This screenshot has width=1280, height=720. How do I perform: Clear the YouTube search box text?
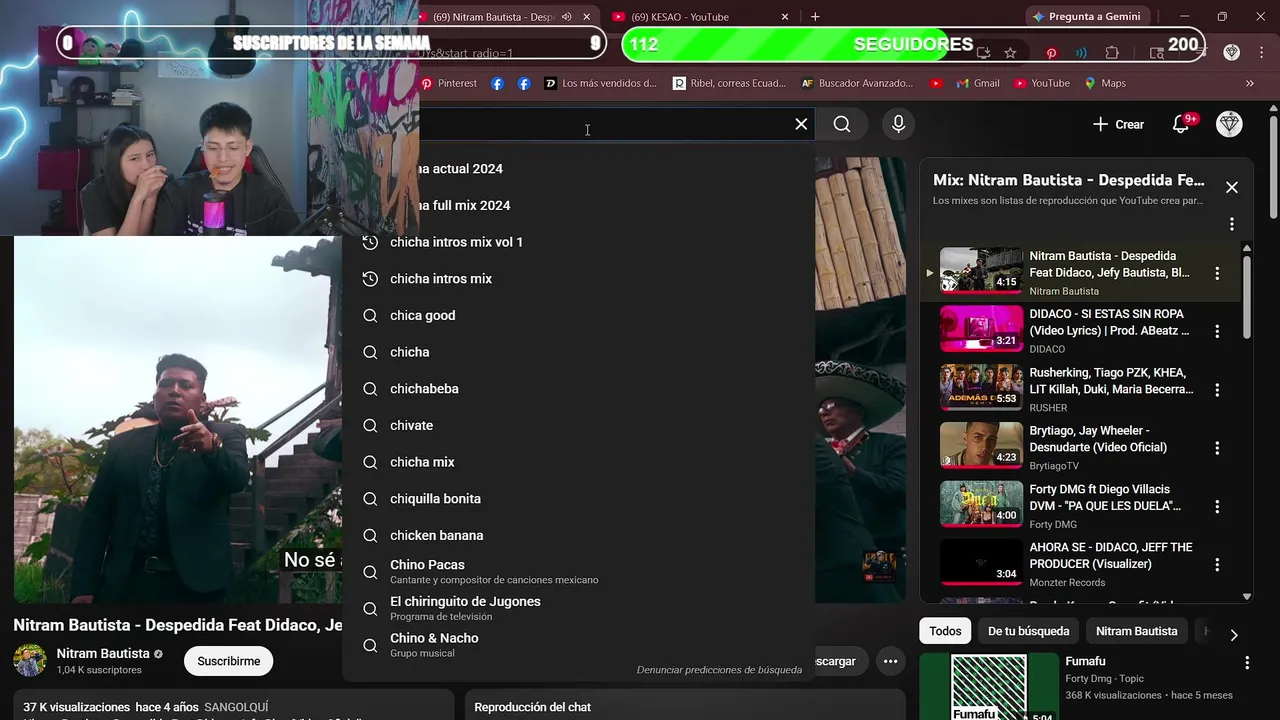(801, 124)
